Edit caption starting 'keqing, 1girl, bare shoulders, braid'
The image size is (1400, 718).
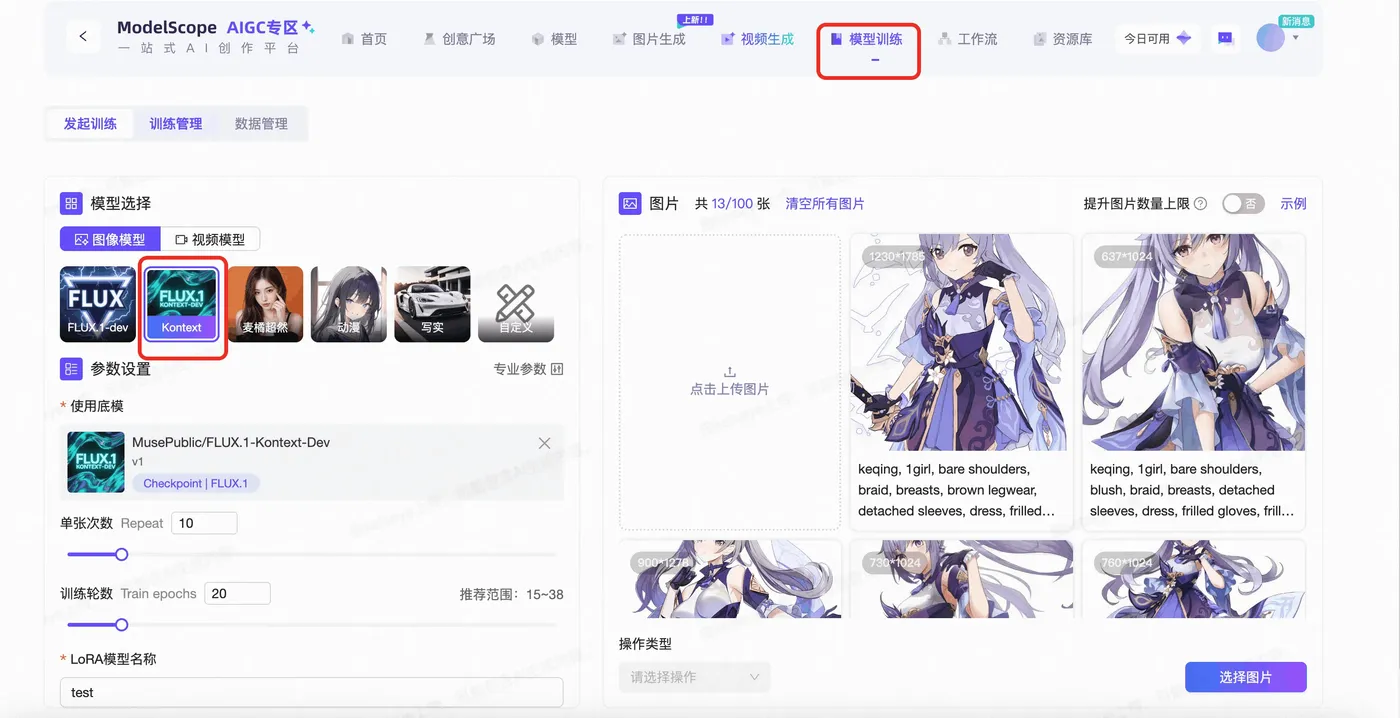pyautogui.click(x=958, y=490)
